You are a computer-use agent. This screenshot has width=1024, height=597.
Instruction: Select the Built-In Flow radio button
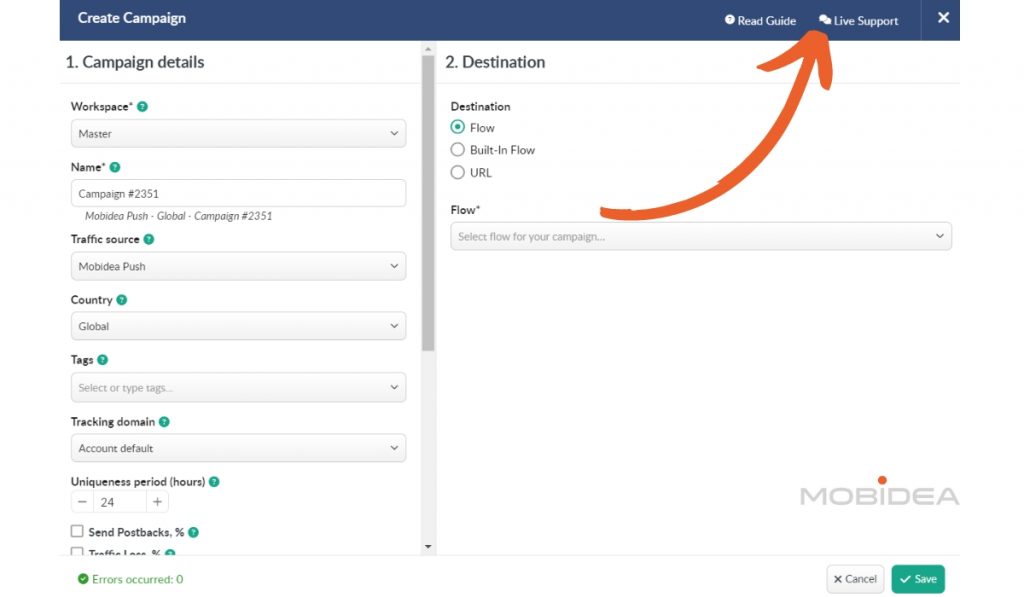(458, 150)
